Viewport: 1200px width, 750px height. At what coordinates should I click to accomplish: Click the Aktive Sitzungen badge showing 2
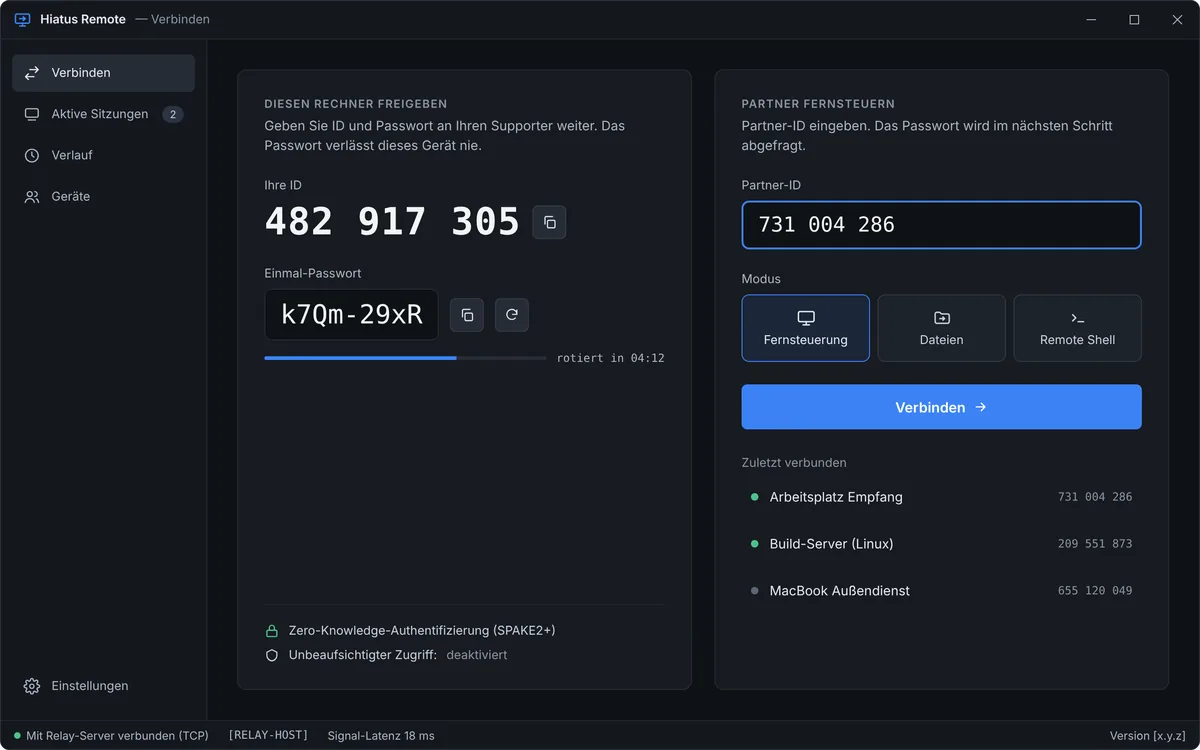click(x=172, y=114)
